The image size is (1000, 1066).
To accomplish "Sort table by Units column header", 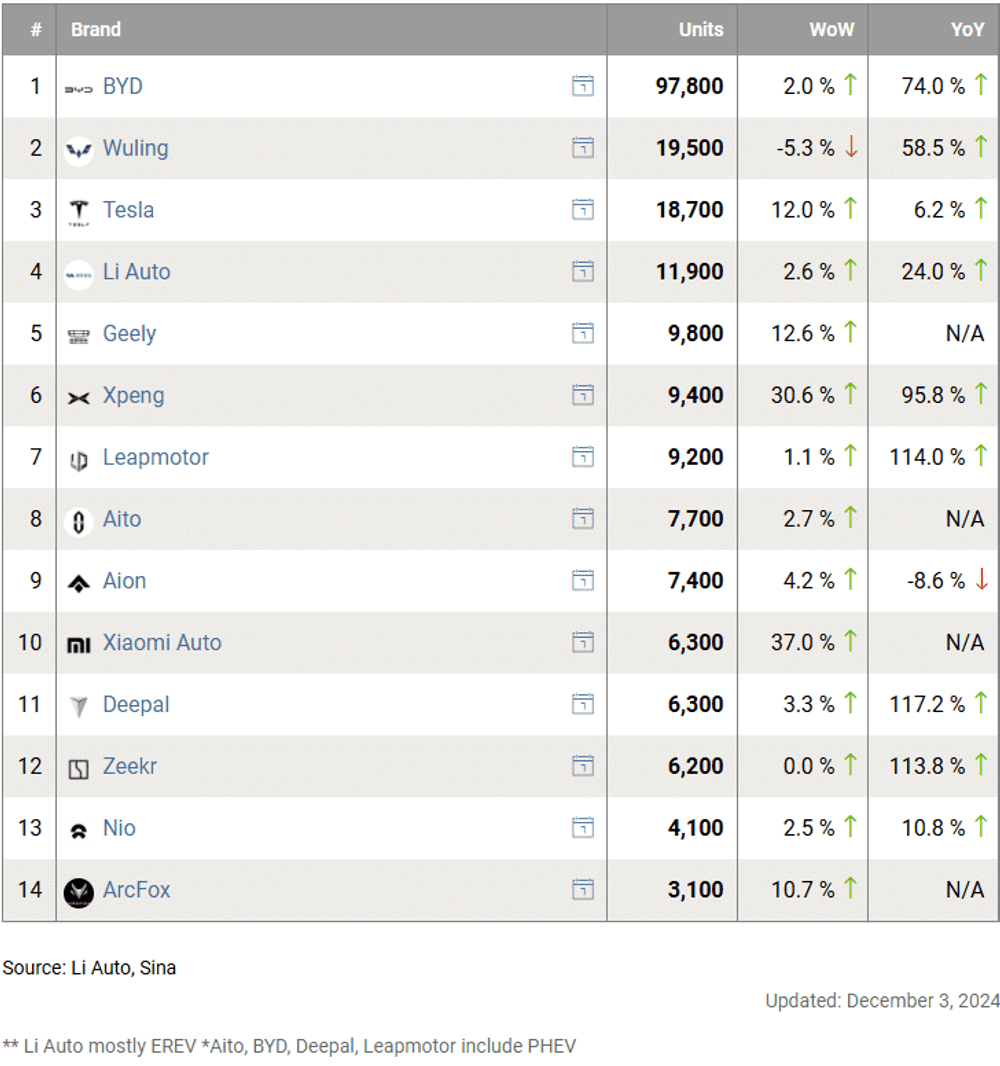I will coord(700,29).
